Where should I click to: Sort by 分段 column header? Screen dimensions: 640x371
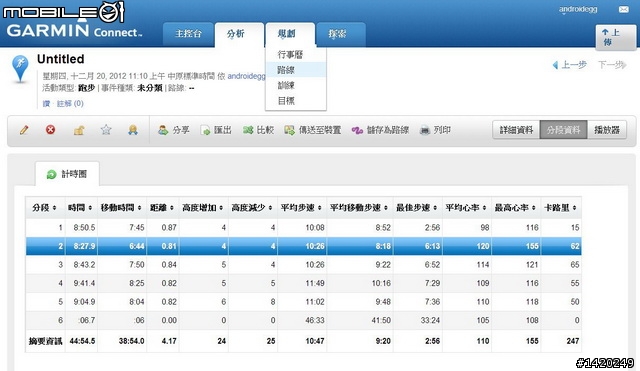44,208
